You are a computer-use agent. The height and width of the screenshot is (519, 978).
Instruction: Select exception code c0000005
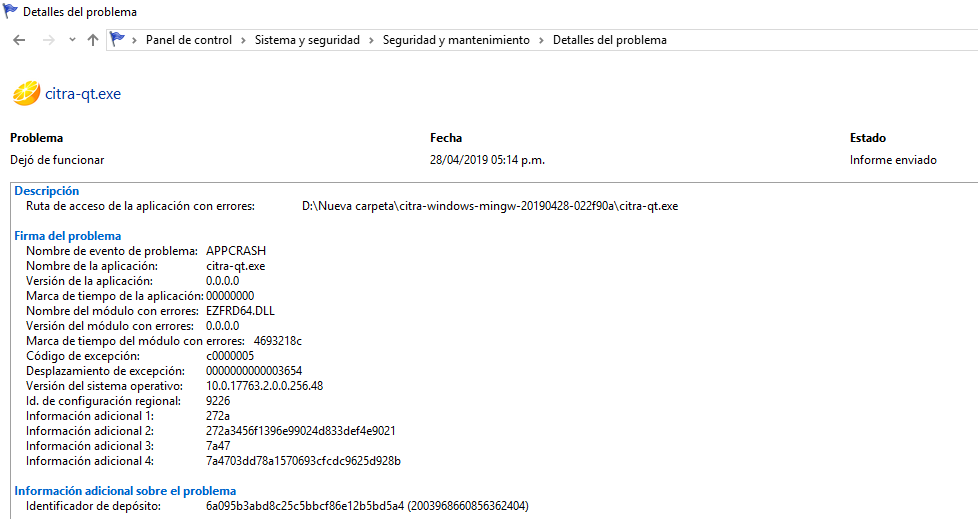230,356
